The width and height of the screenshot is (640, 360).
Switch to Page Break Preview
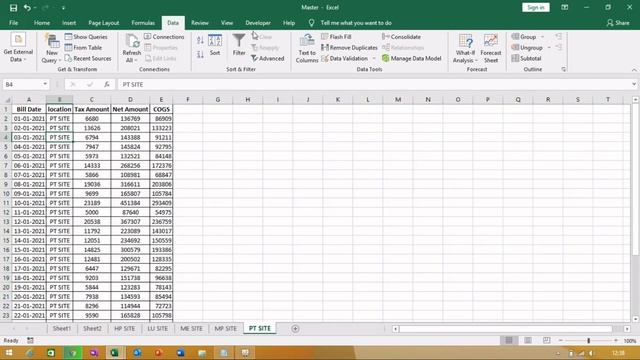(x=547, y=340)
